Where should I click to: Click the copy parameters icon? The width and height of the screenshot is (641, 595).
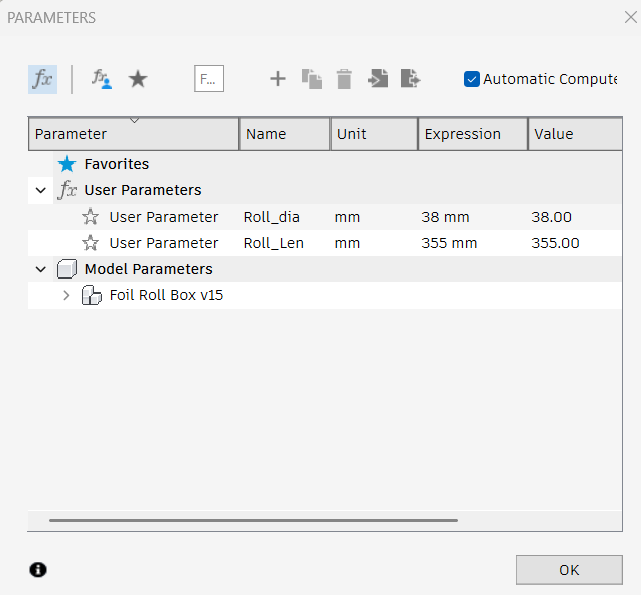click(x=312, y=79)
